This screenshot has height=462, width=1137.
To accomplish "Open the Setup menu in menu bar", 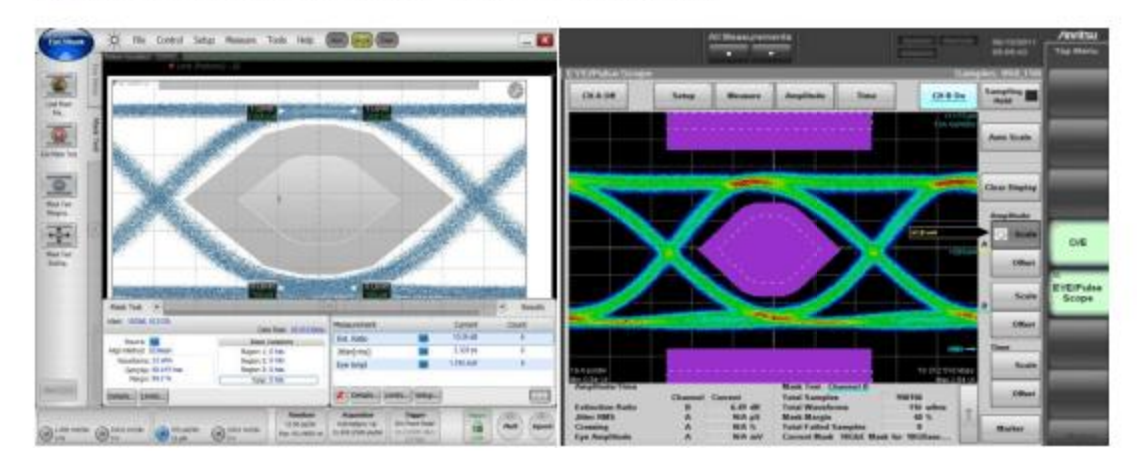I will (204, 40).
